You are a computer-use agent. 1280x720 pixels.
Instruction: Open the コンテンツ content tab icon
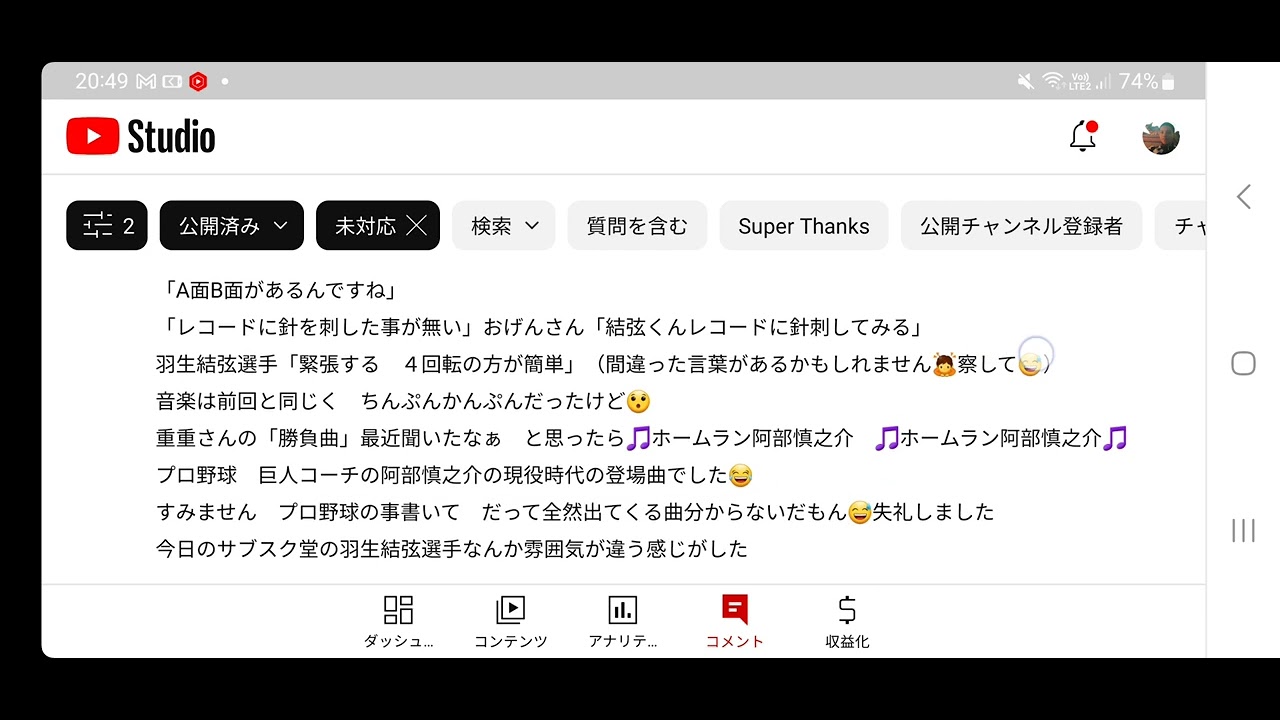pyautogui.click(x=511, y=622)
